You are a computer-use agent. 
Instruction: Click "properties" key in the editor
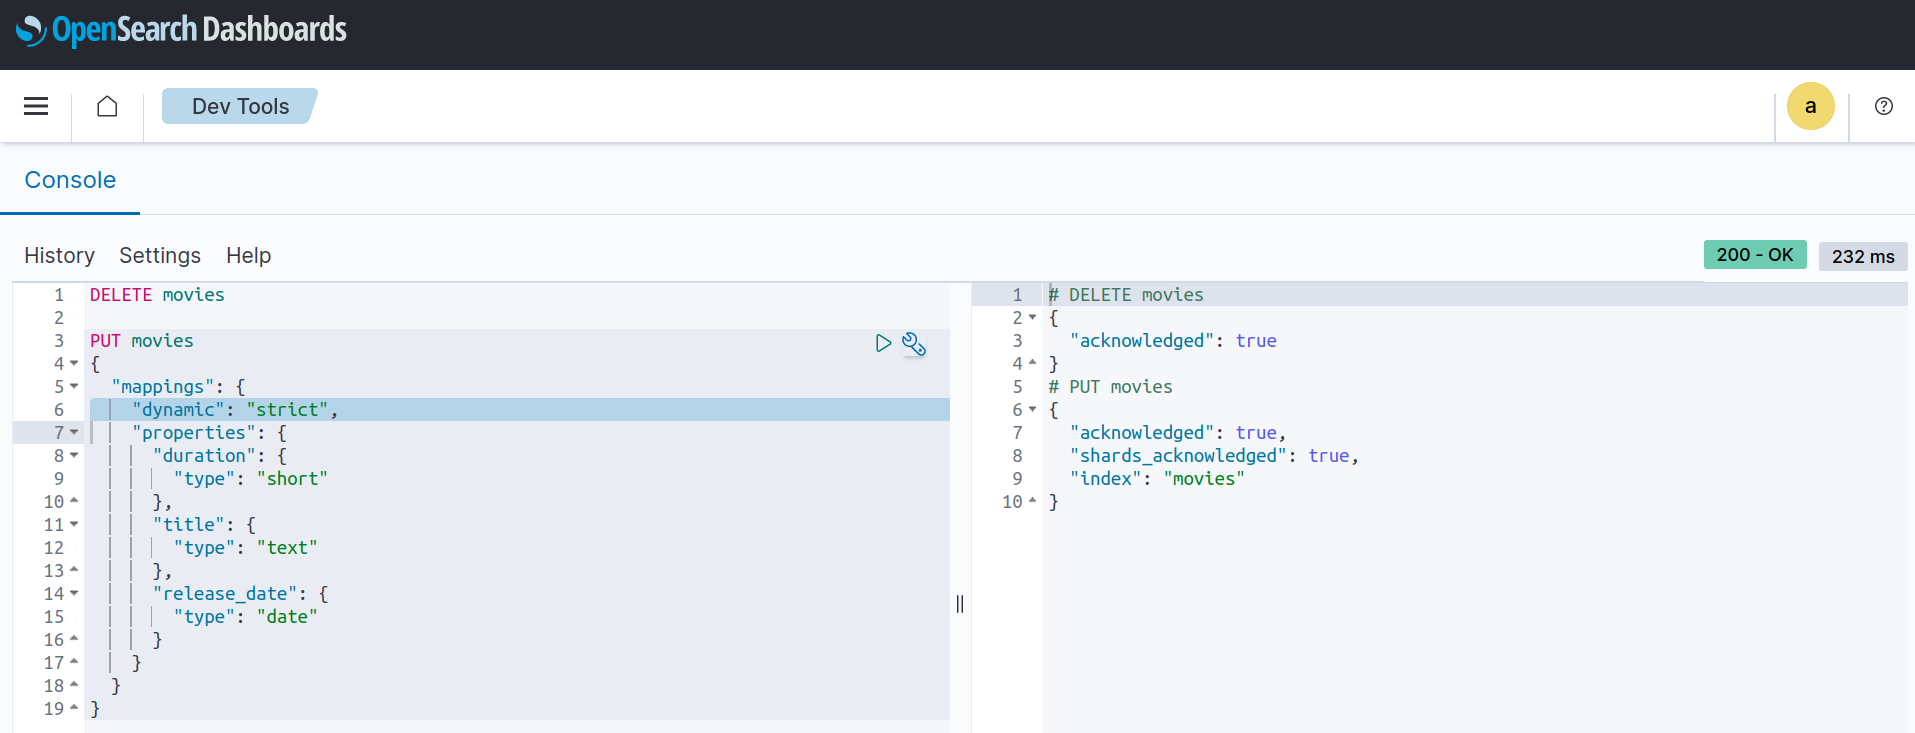pyautogui.click(x=194, y=433)
